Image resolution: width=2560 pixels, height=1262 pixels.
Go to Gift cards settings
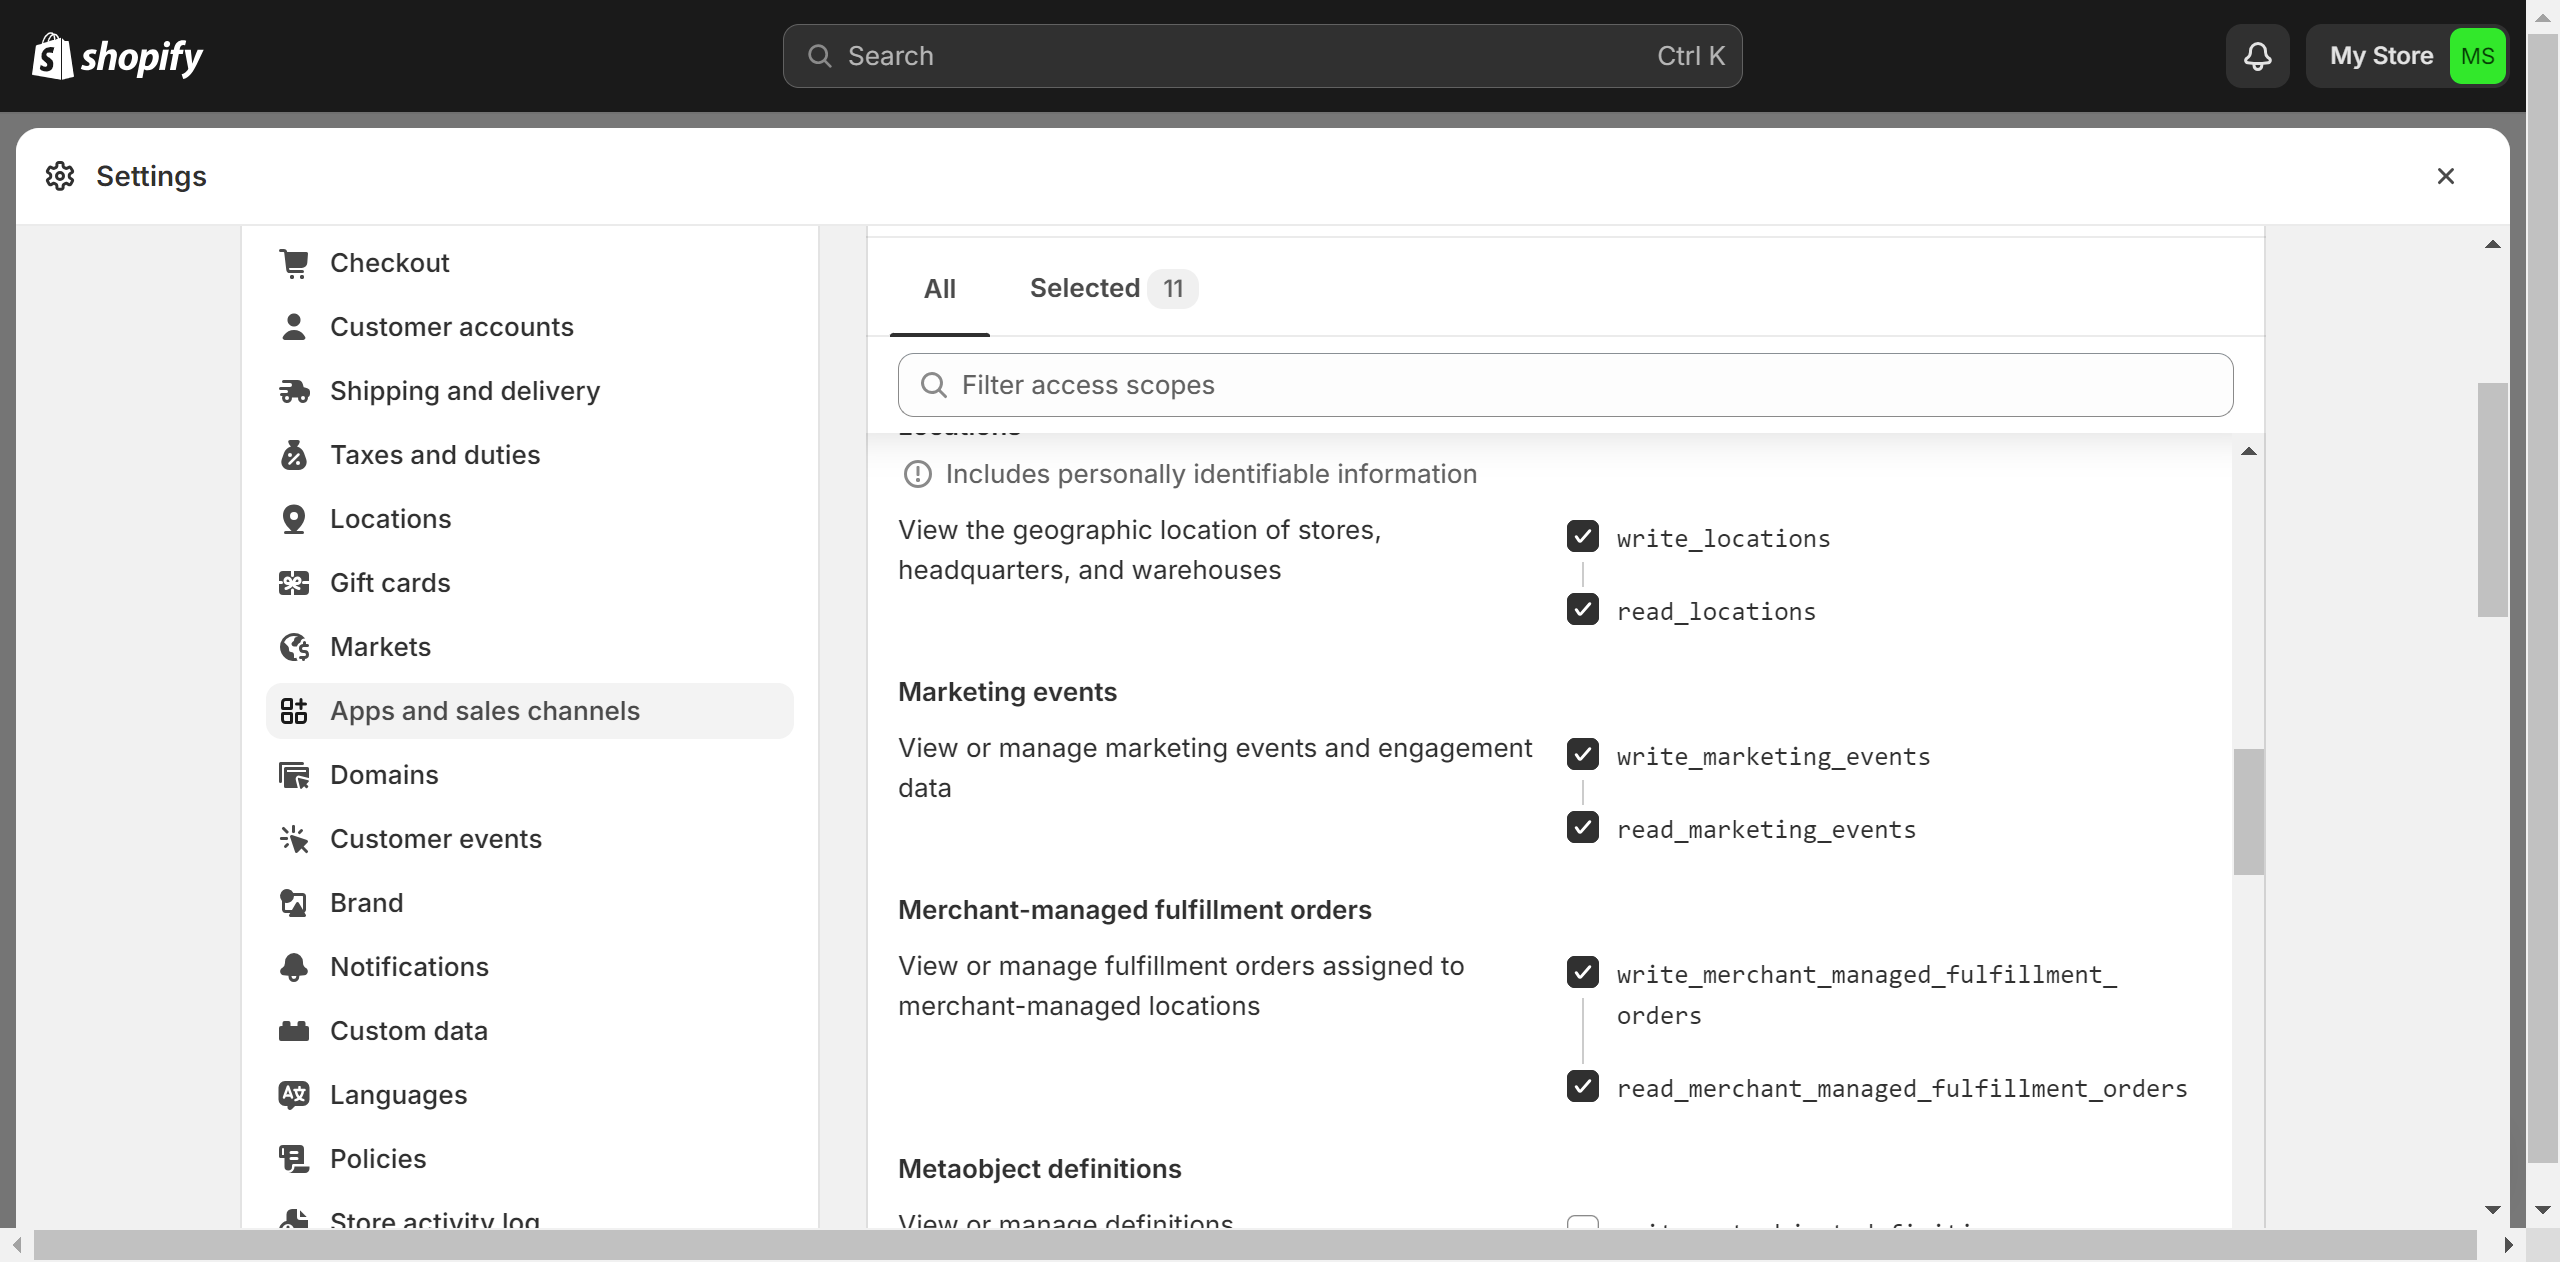(530, 583)
